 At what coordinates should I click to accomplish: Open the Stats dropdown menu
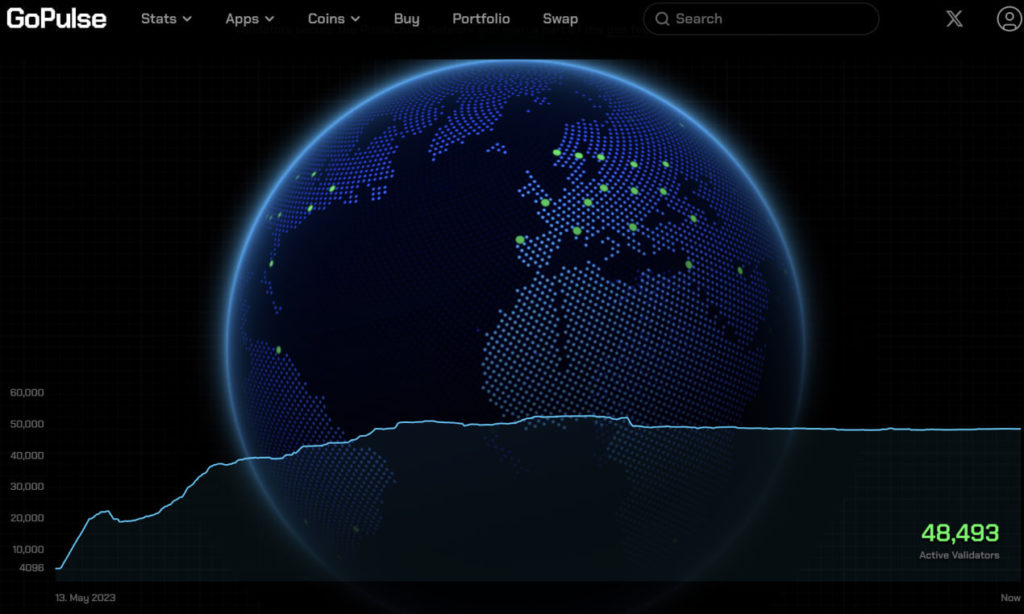click(166, 19)
